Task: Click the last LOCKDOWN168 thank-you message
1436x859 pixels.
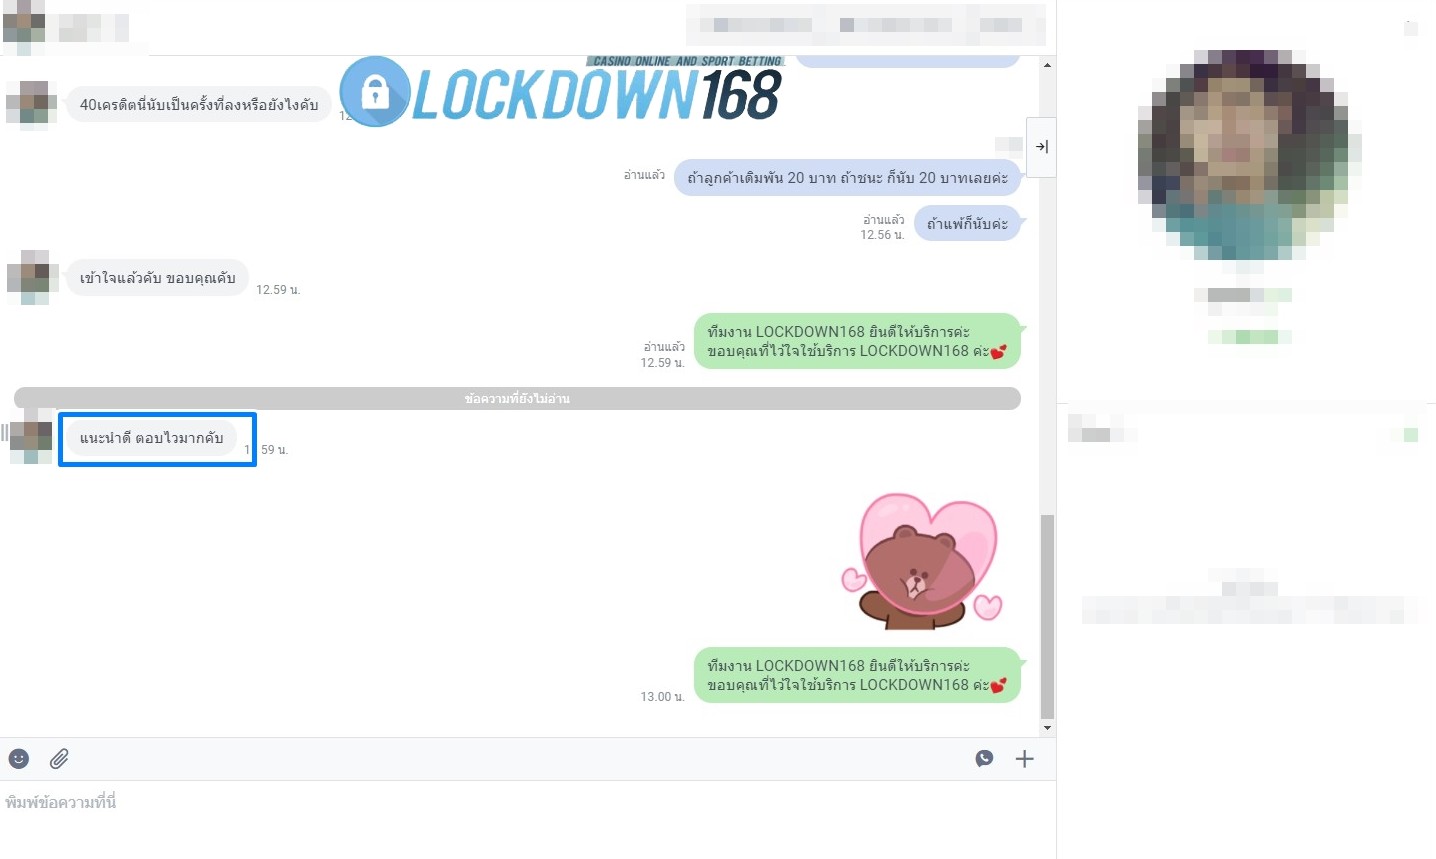Action: pos(857,675)
